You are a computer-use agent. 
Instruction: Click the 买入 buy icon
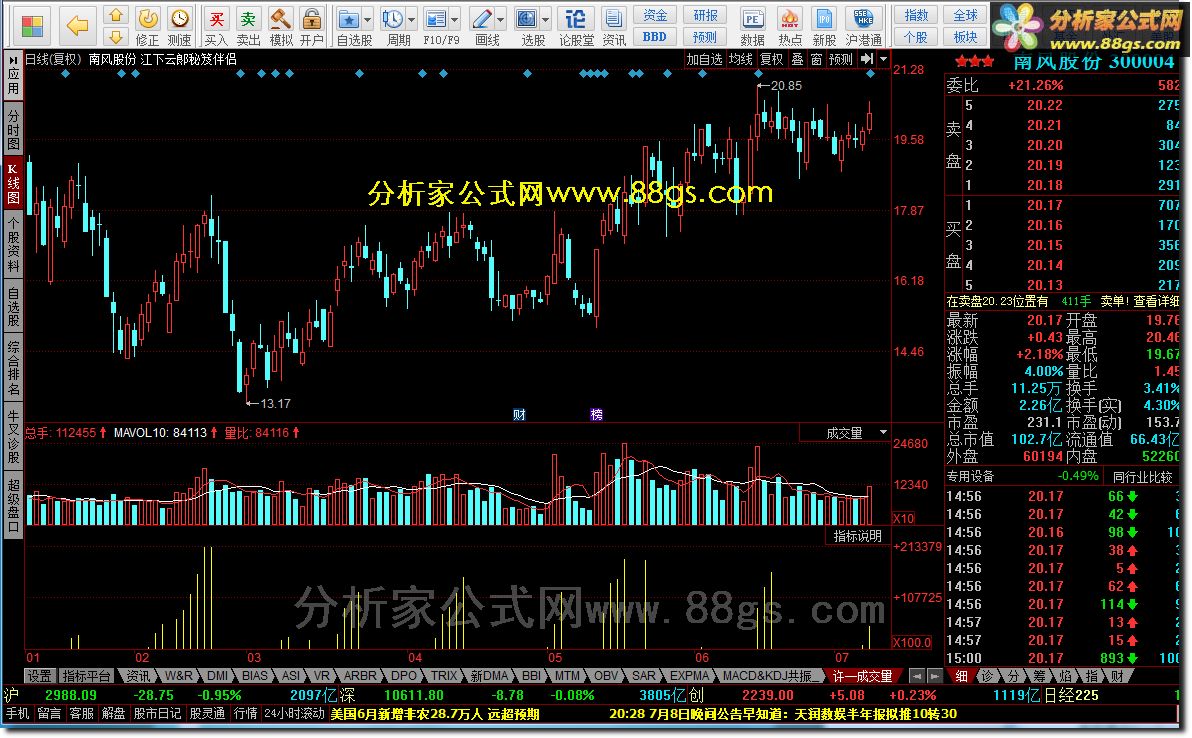click(x=216, y=27)
